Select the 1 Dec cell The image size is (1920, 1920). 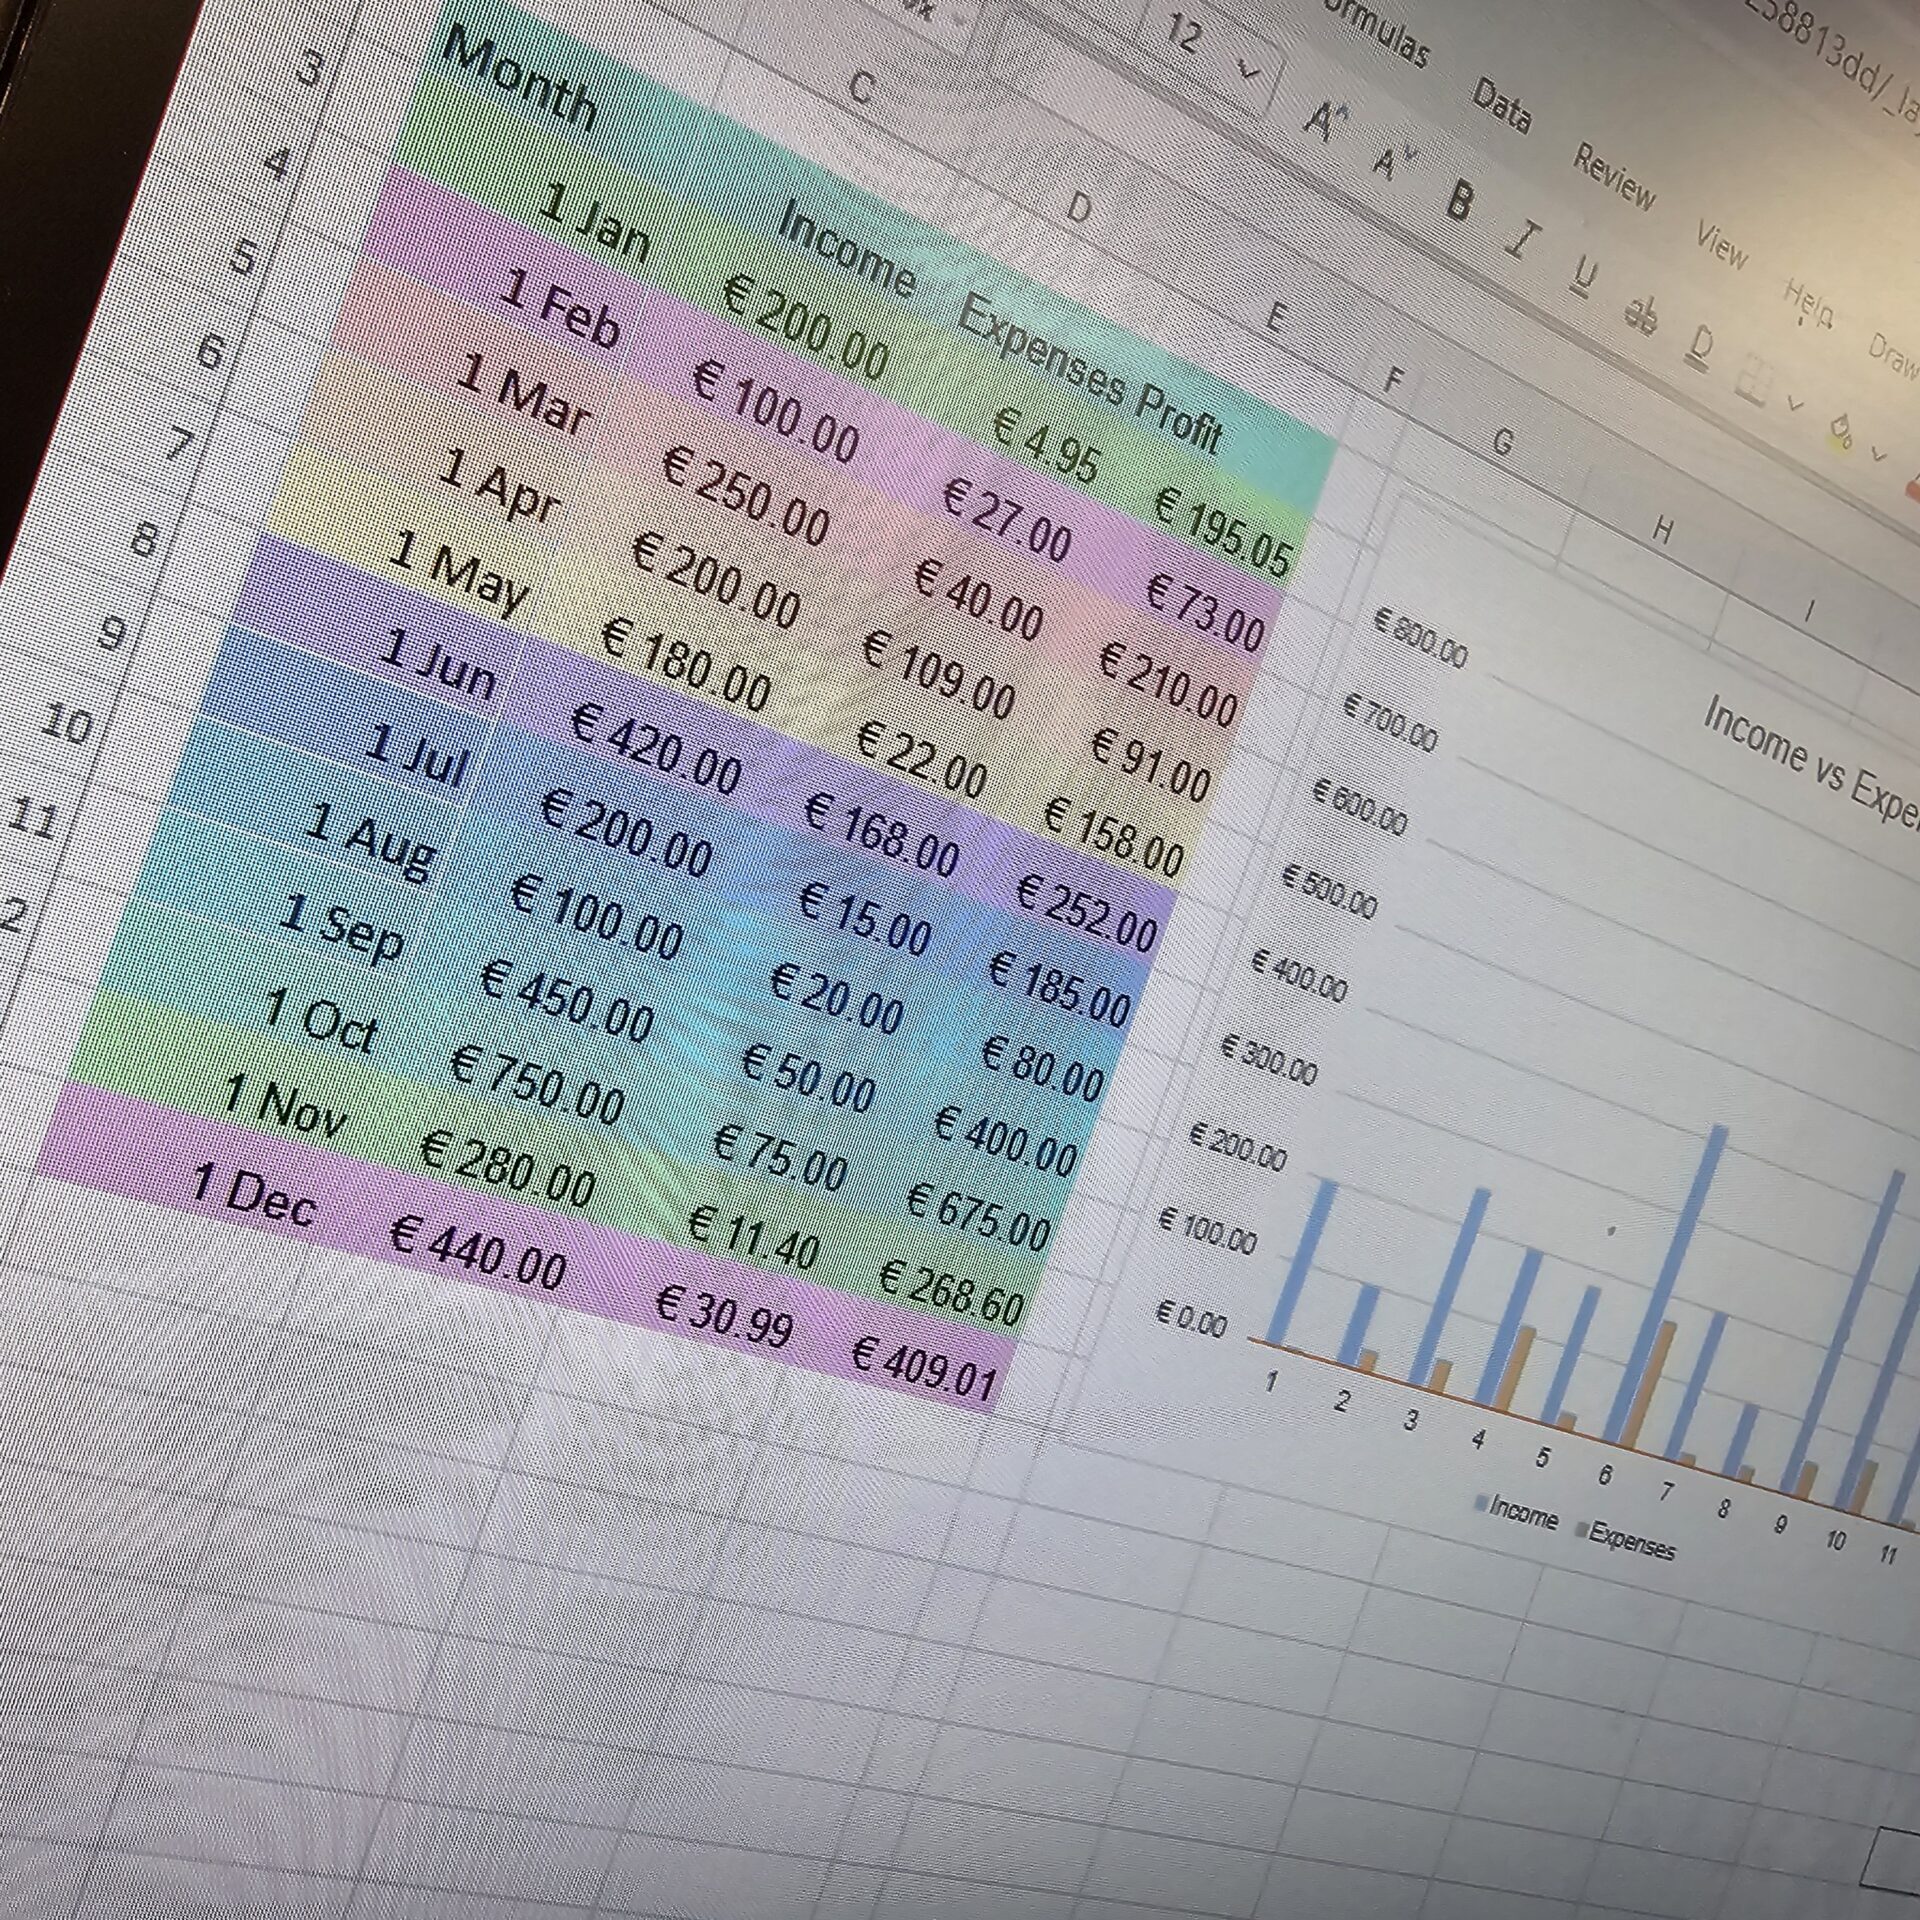(x=253, y=1193)
